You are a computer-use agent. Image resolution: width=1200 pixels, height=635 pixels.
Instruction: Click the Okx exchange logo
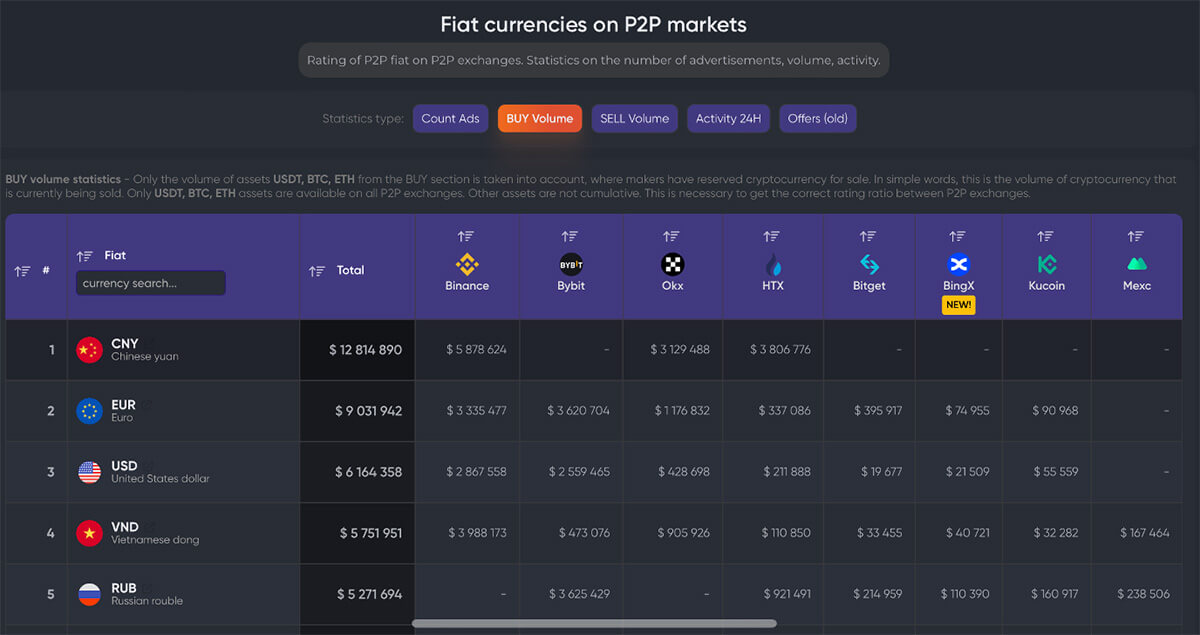click(672, 264)
